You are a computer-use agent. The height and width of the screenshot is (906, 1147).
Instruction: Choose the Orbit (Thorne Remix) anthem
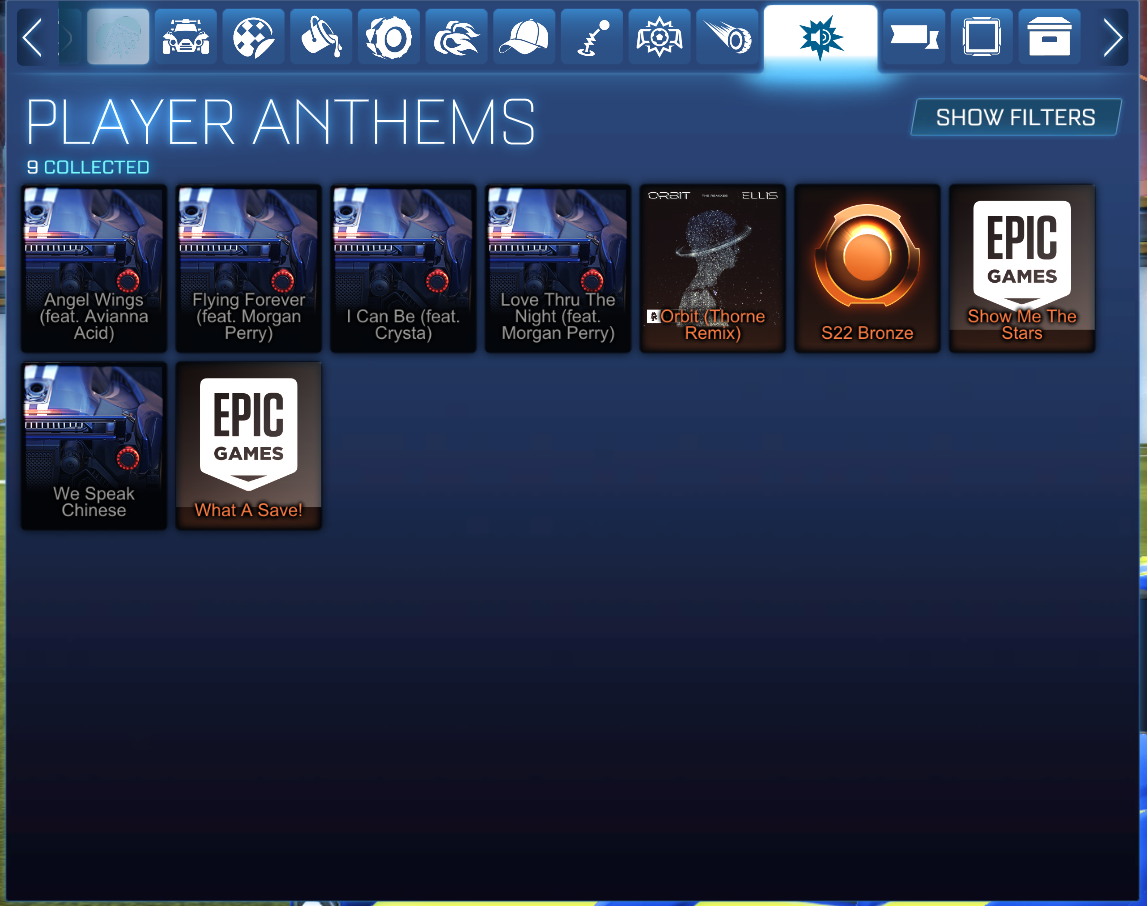(x=712, y=268)
